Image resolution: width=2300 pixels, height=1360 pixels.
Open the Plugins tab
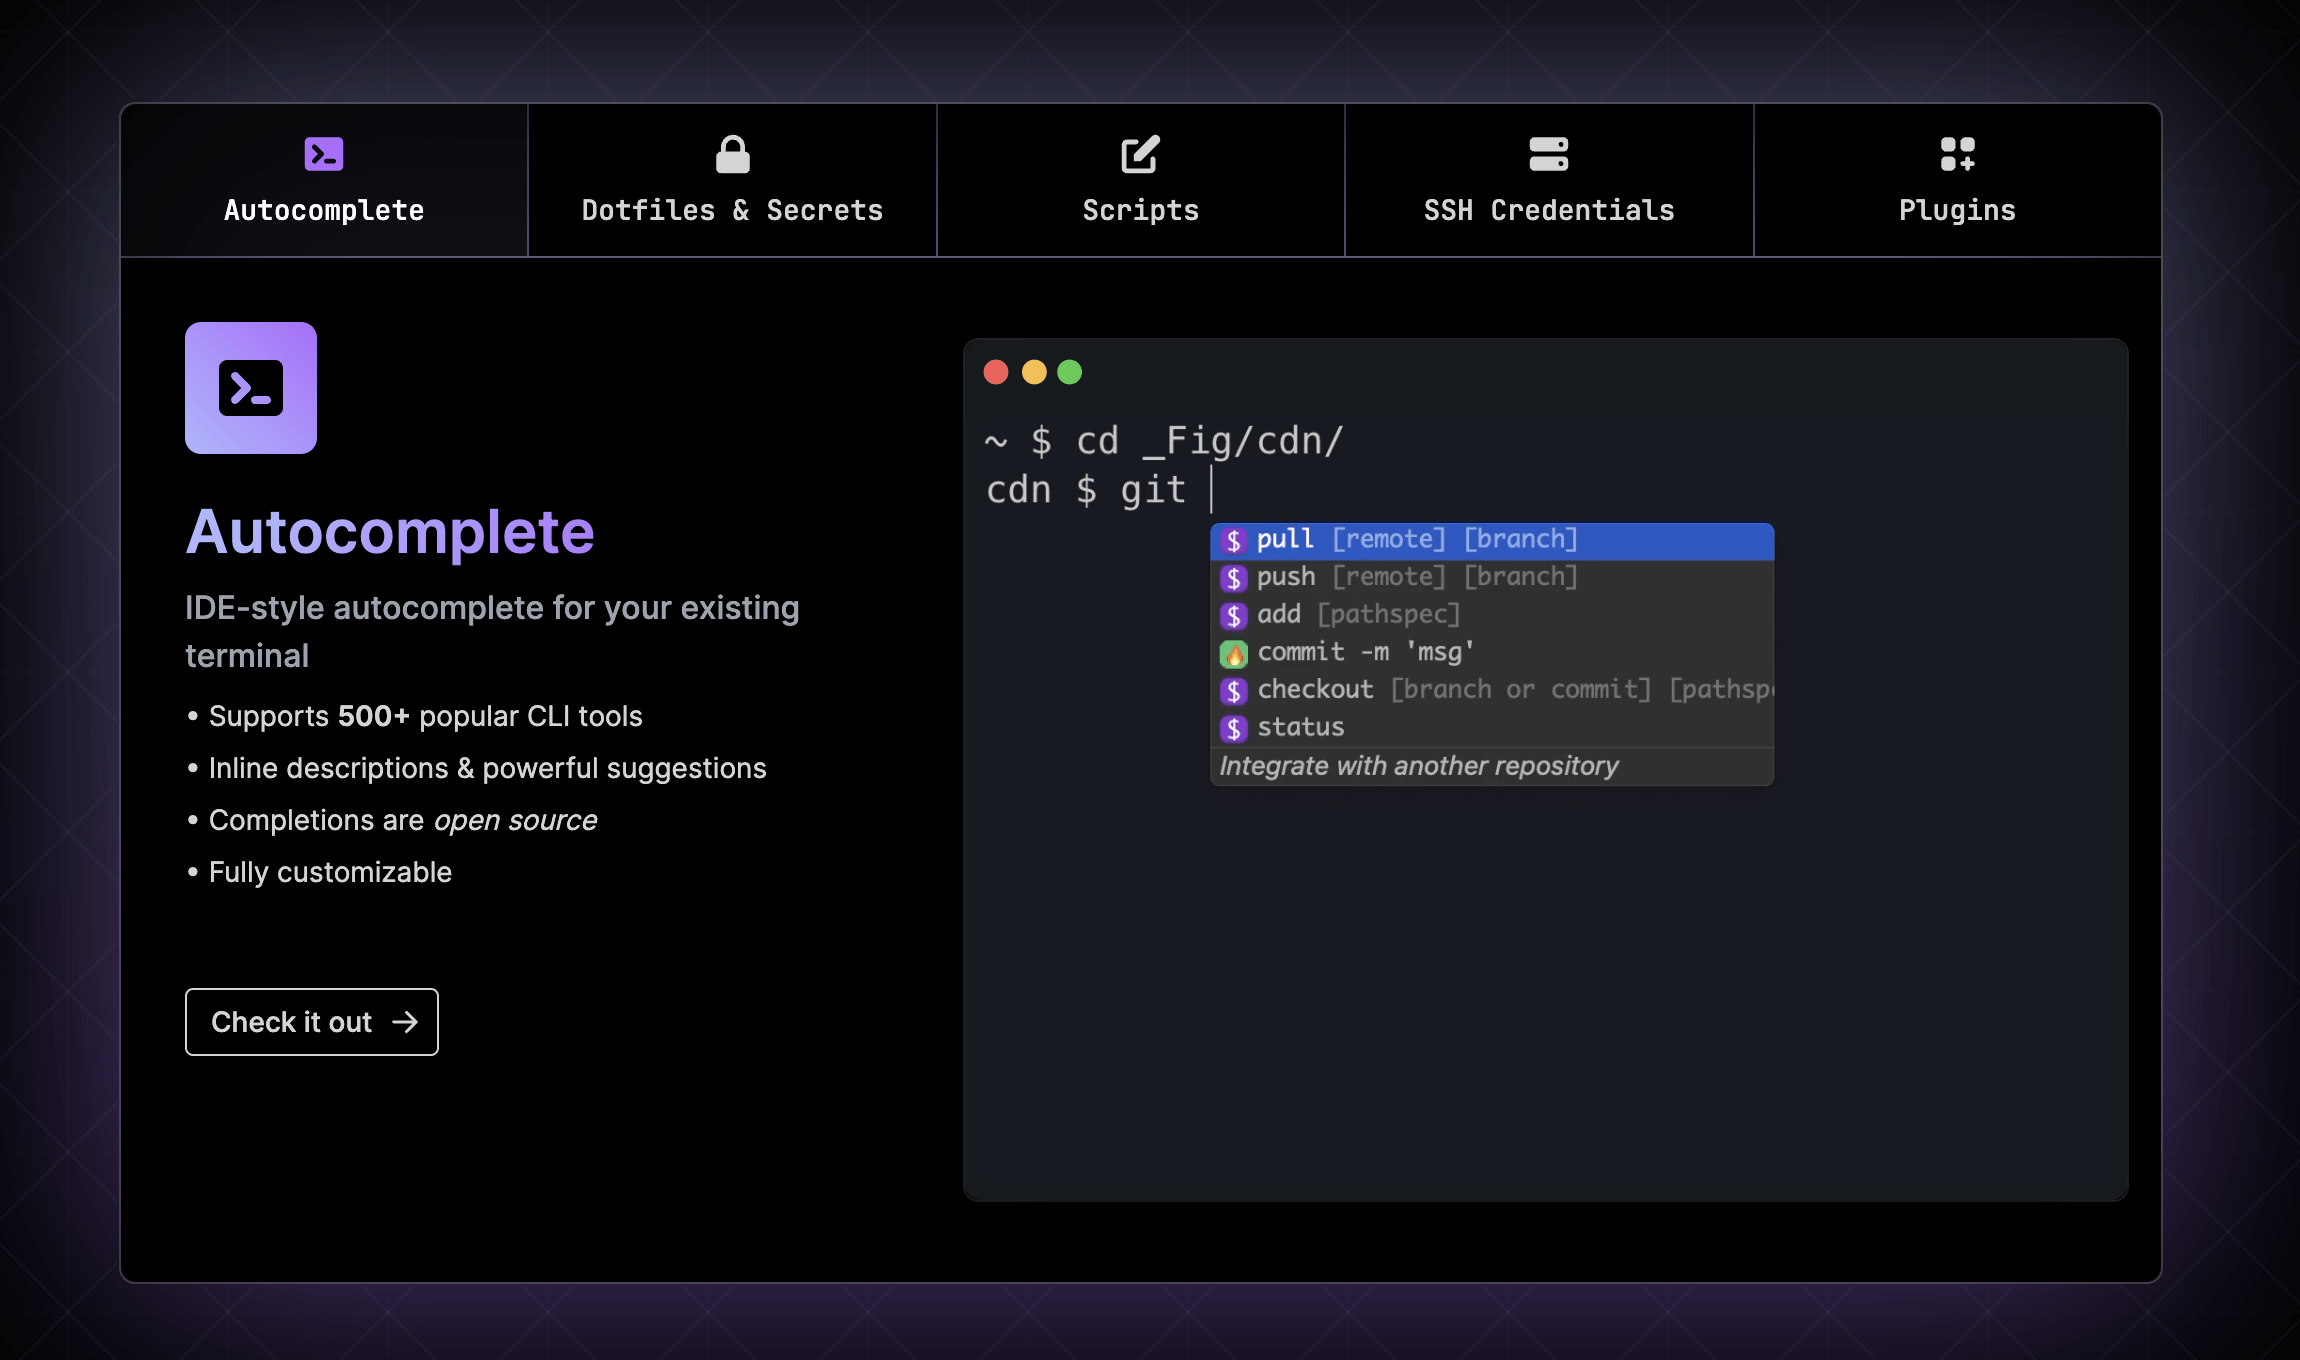[1956, 210]
